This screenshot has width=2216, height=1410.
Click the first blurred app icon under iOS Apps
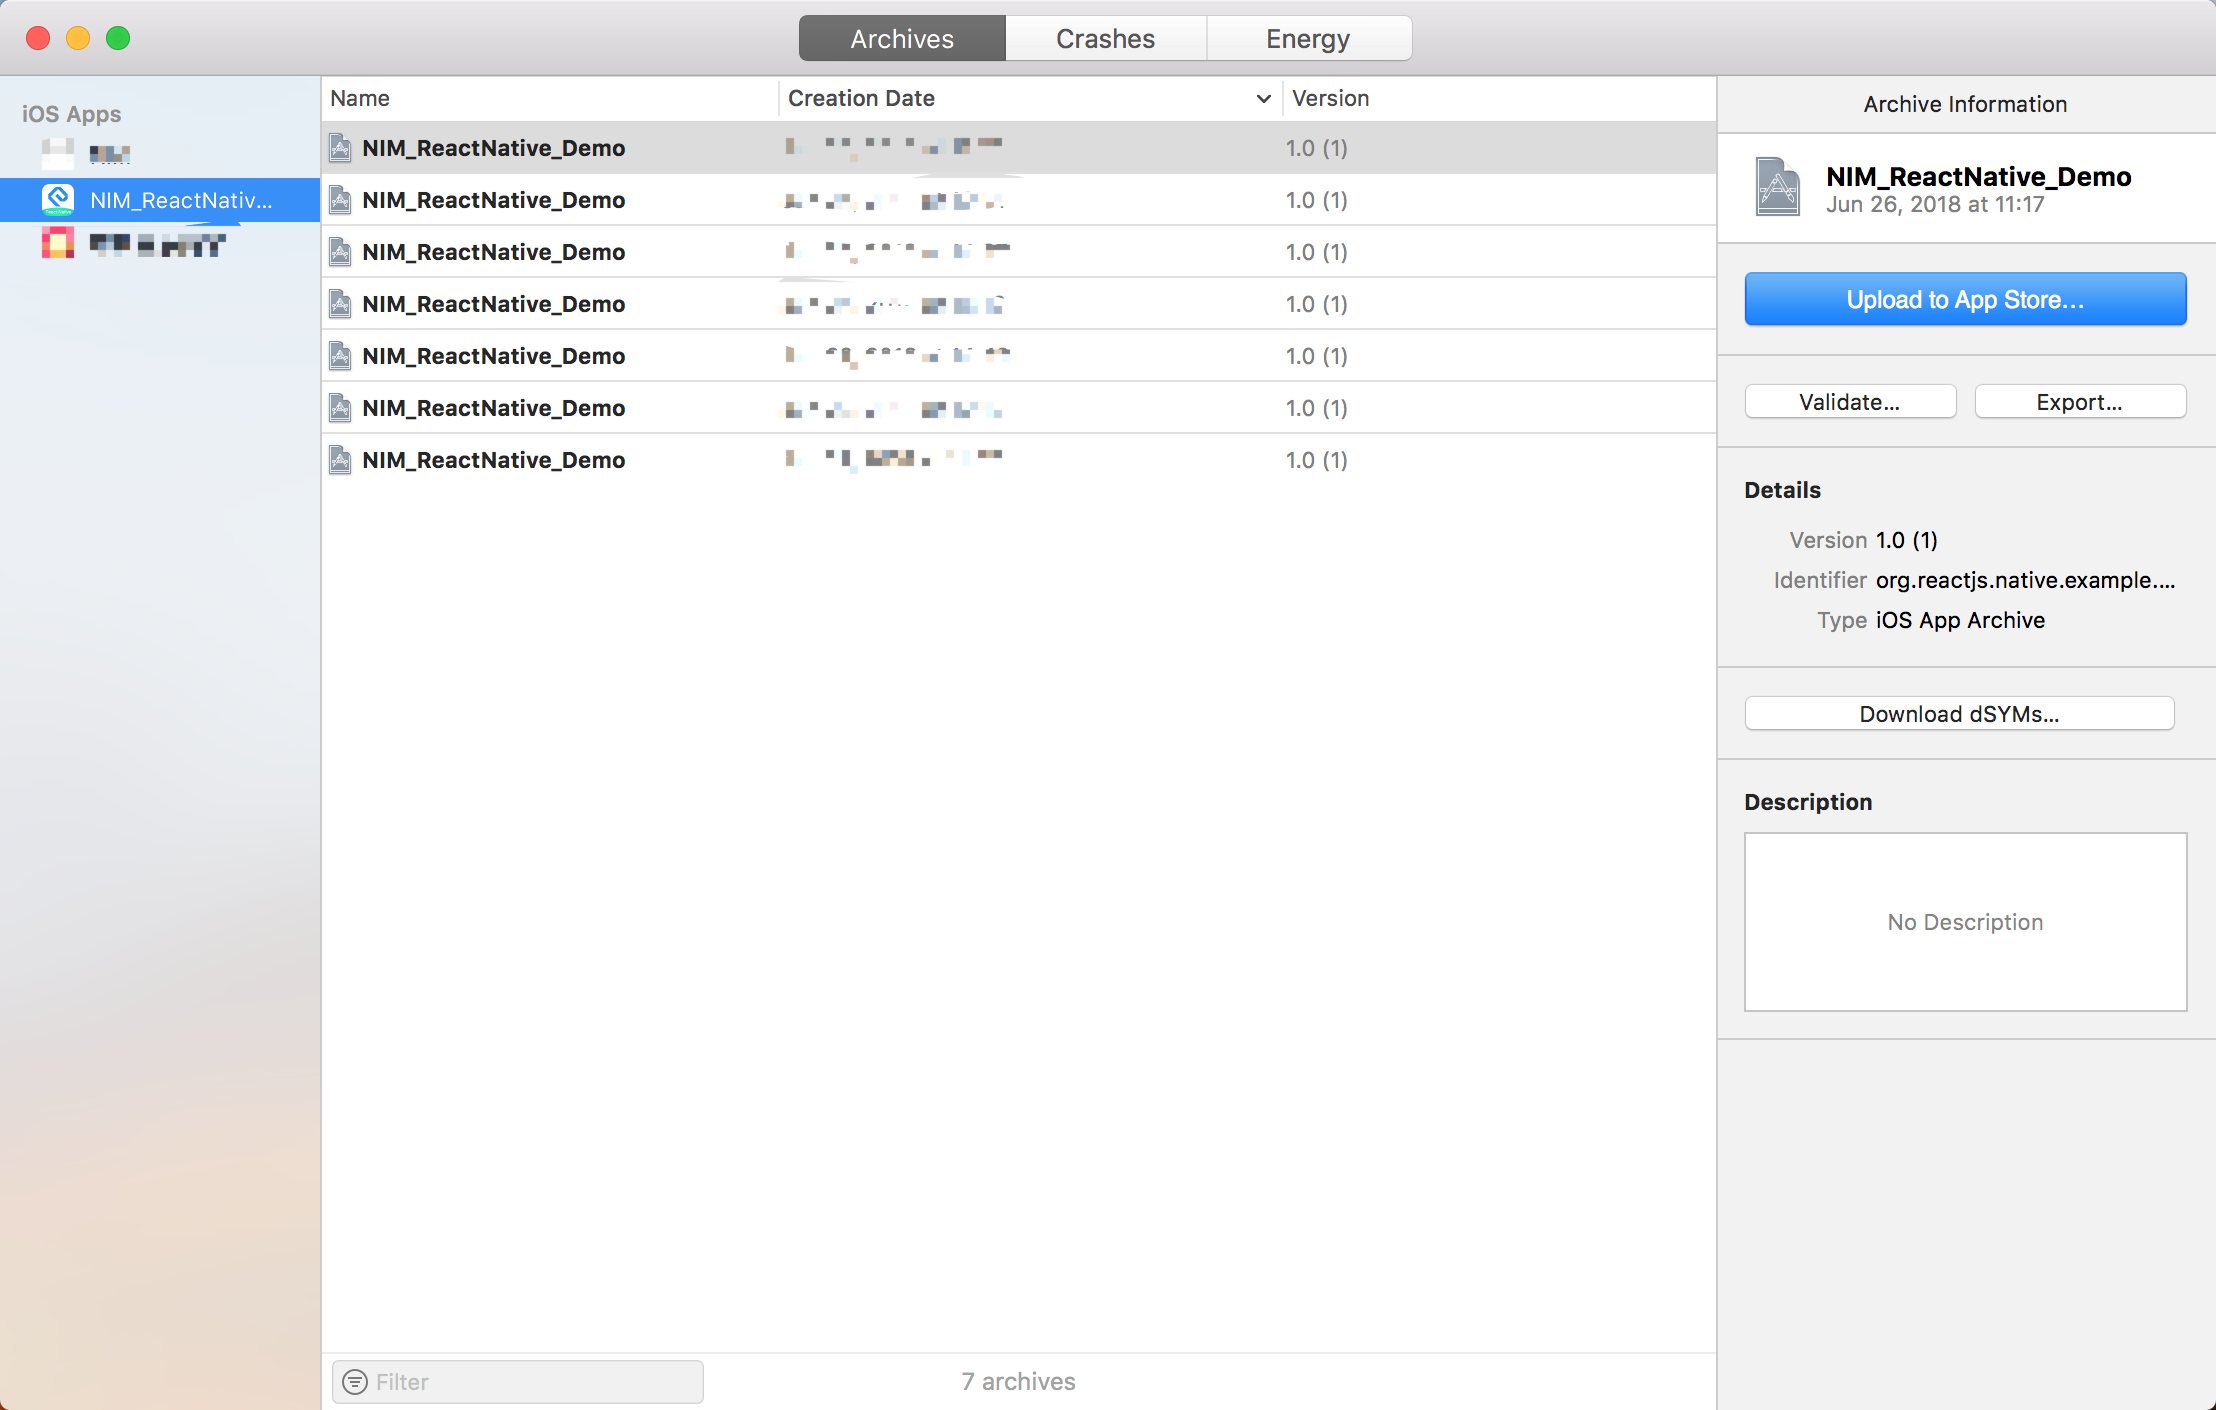point(58,153)
